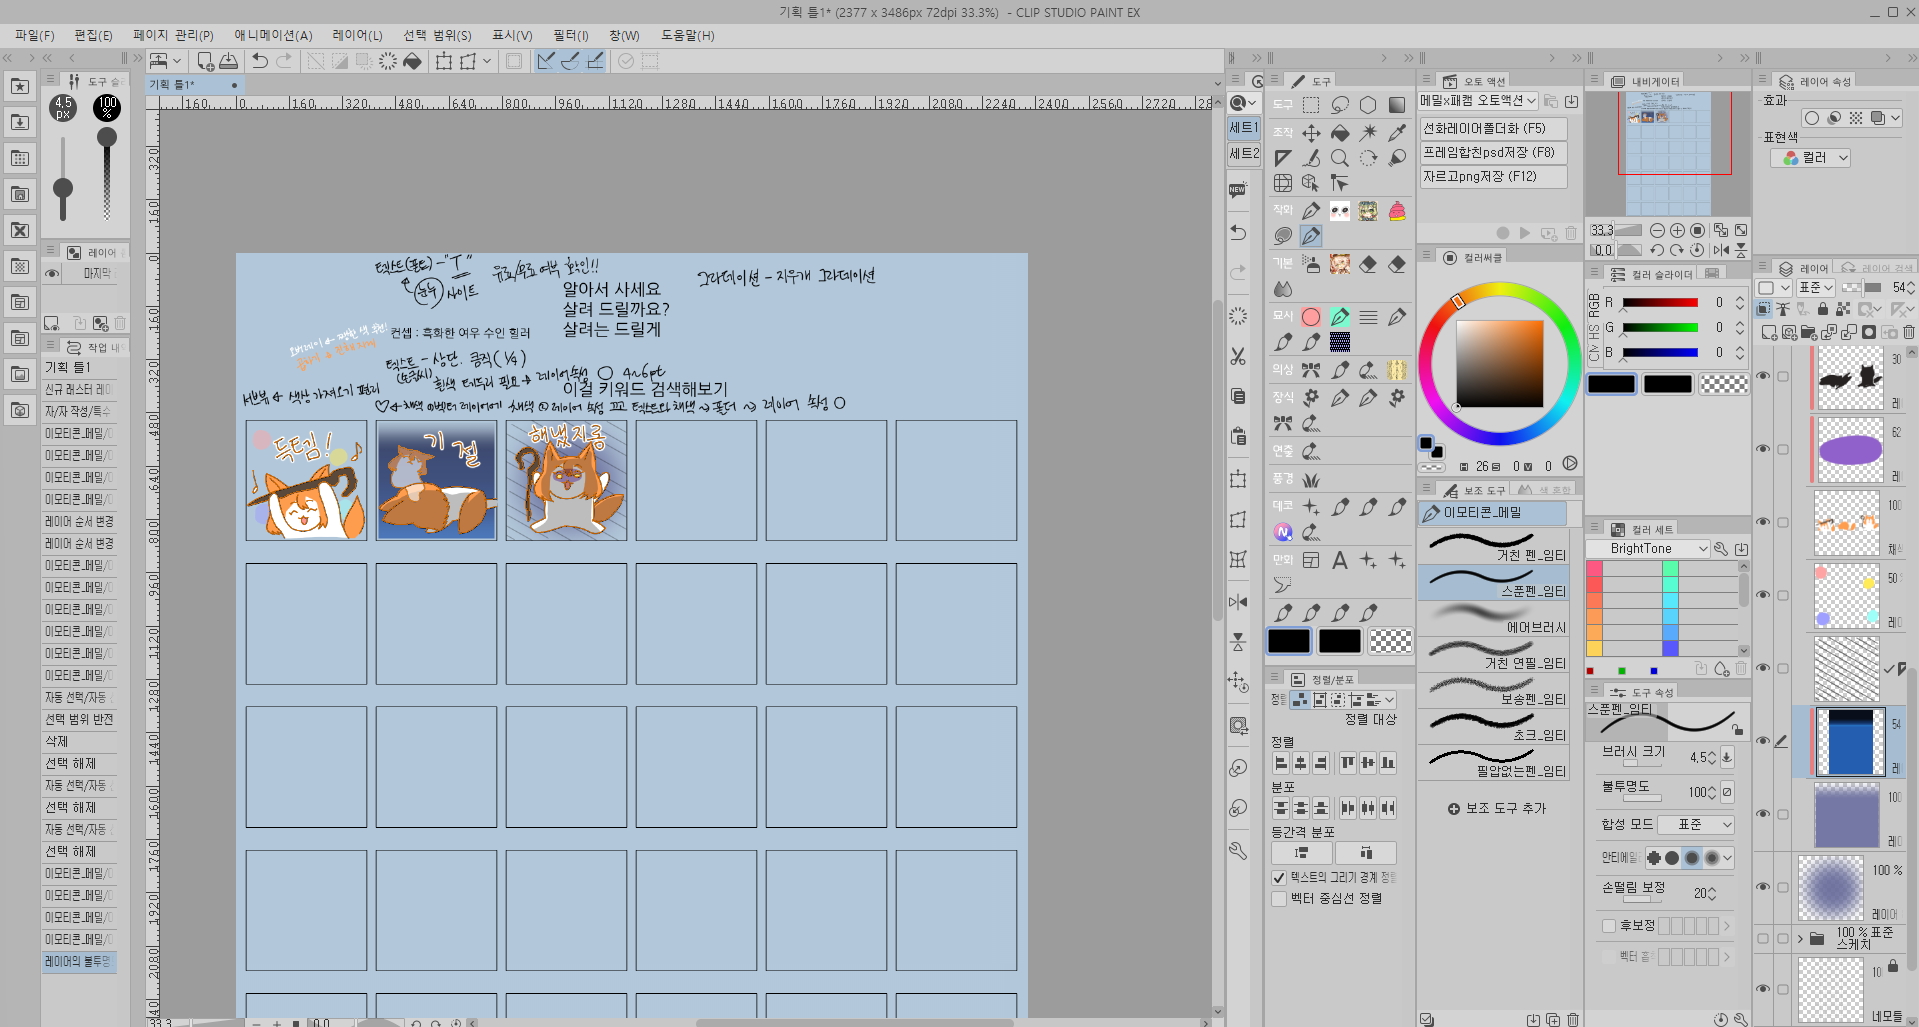Open the 파일(F) menu
This screenshot has height=1027, width=1919.
35,35
